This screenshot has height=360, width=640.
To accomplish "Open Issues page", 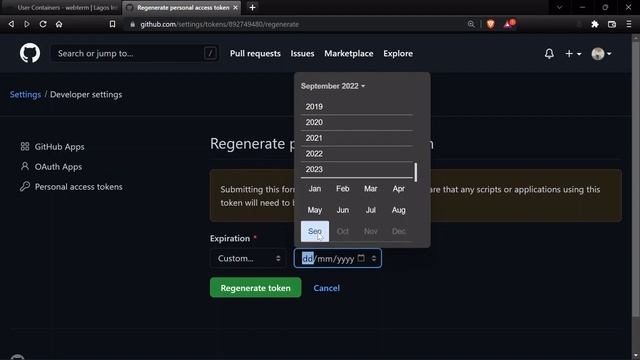I will pyautogui.click(x=302, y=53).
